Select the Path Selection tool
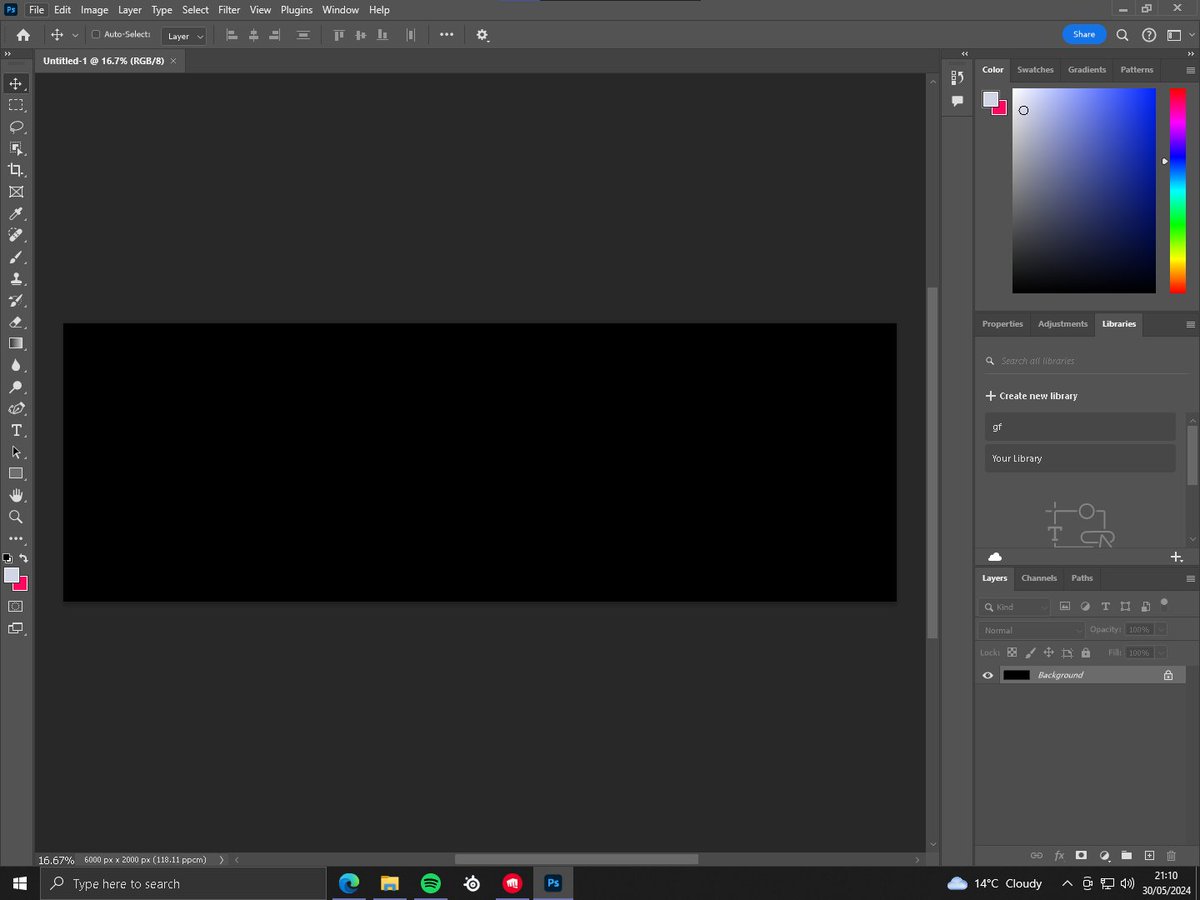The height and width of the screenshot is (900, 1200). click(16, 452)
